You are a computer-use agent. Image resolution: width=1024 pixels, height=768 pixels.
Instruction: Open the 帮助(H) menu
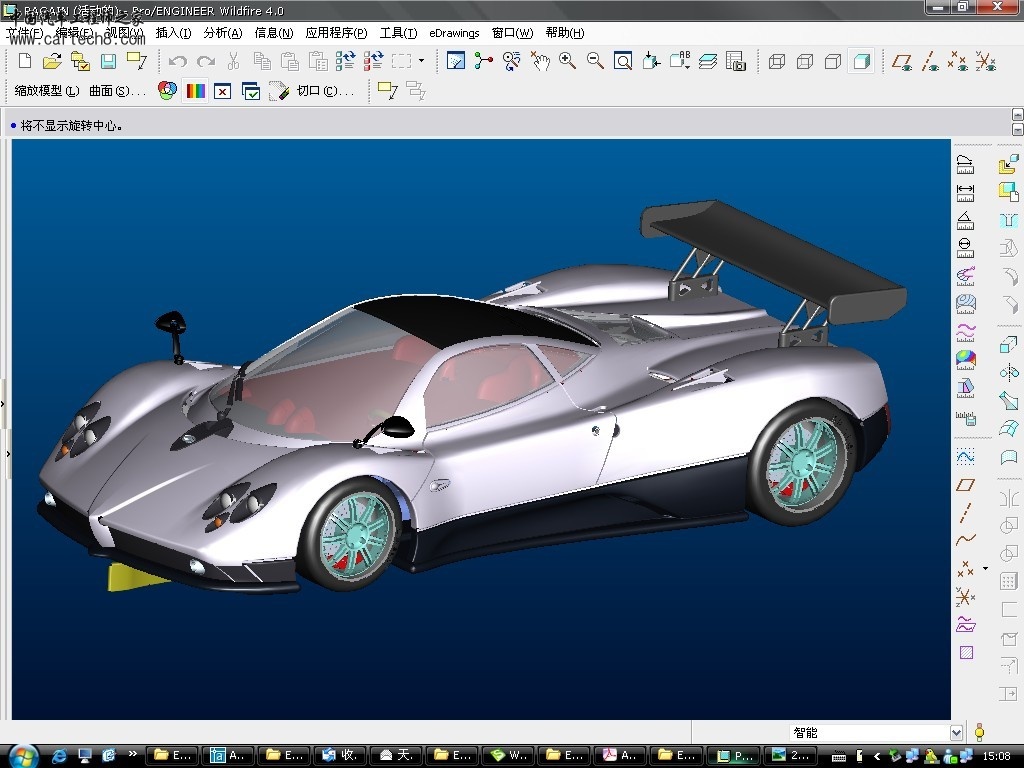click(x=565, y=33)
